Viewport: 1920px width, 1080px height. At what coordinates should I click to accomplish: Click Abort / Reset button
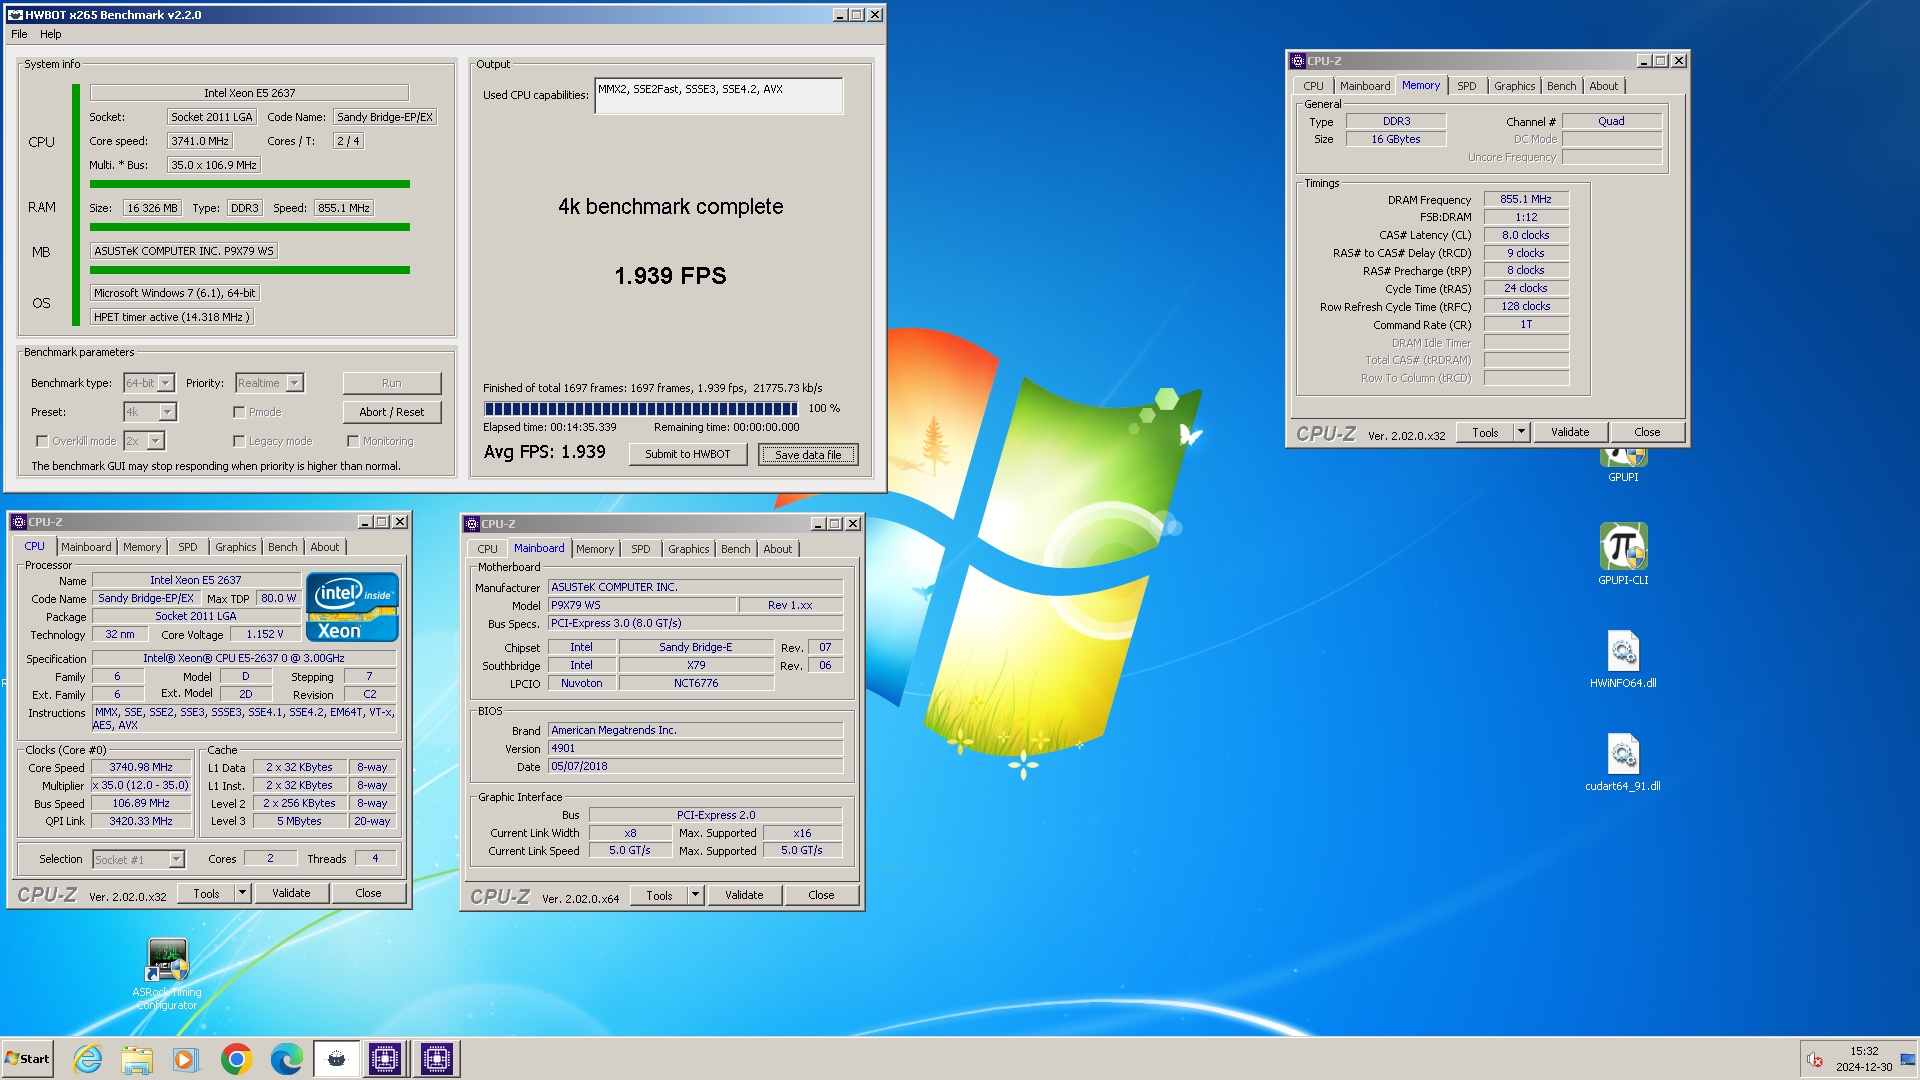[392, 412]
